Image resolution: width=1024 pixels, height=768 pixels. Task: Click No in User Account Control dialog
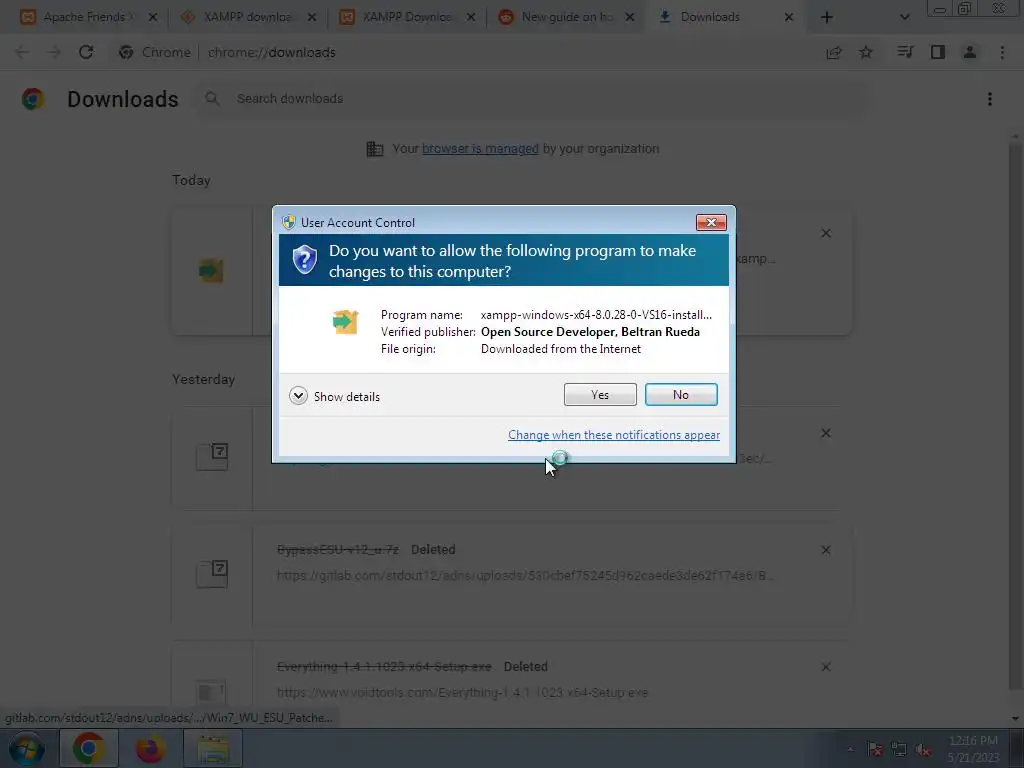[680, 394]
